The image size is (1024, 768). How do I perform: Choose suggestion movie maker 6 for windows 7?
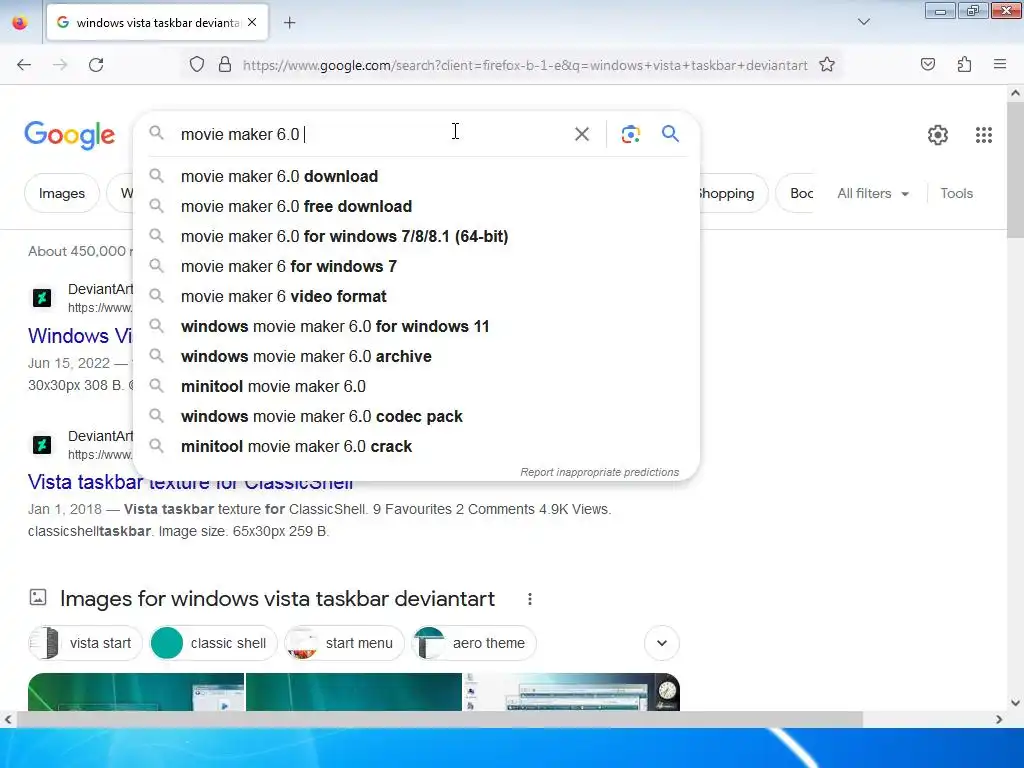click(417, 266)
